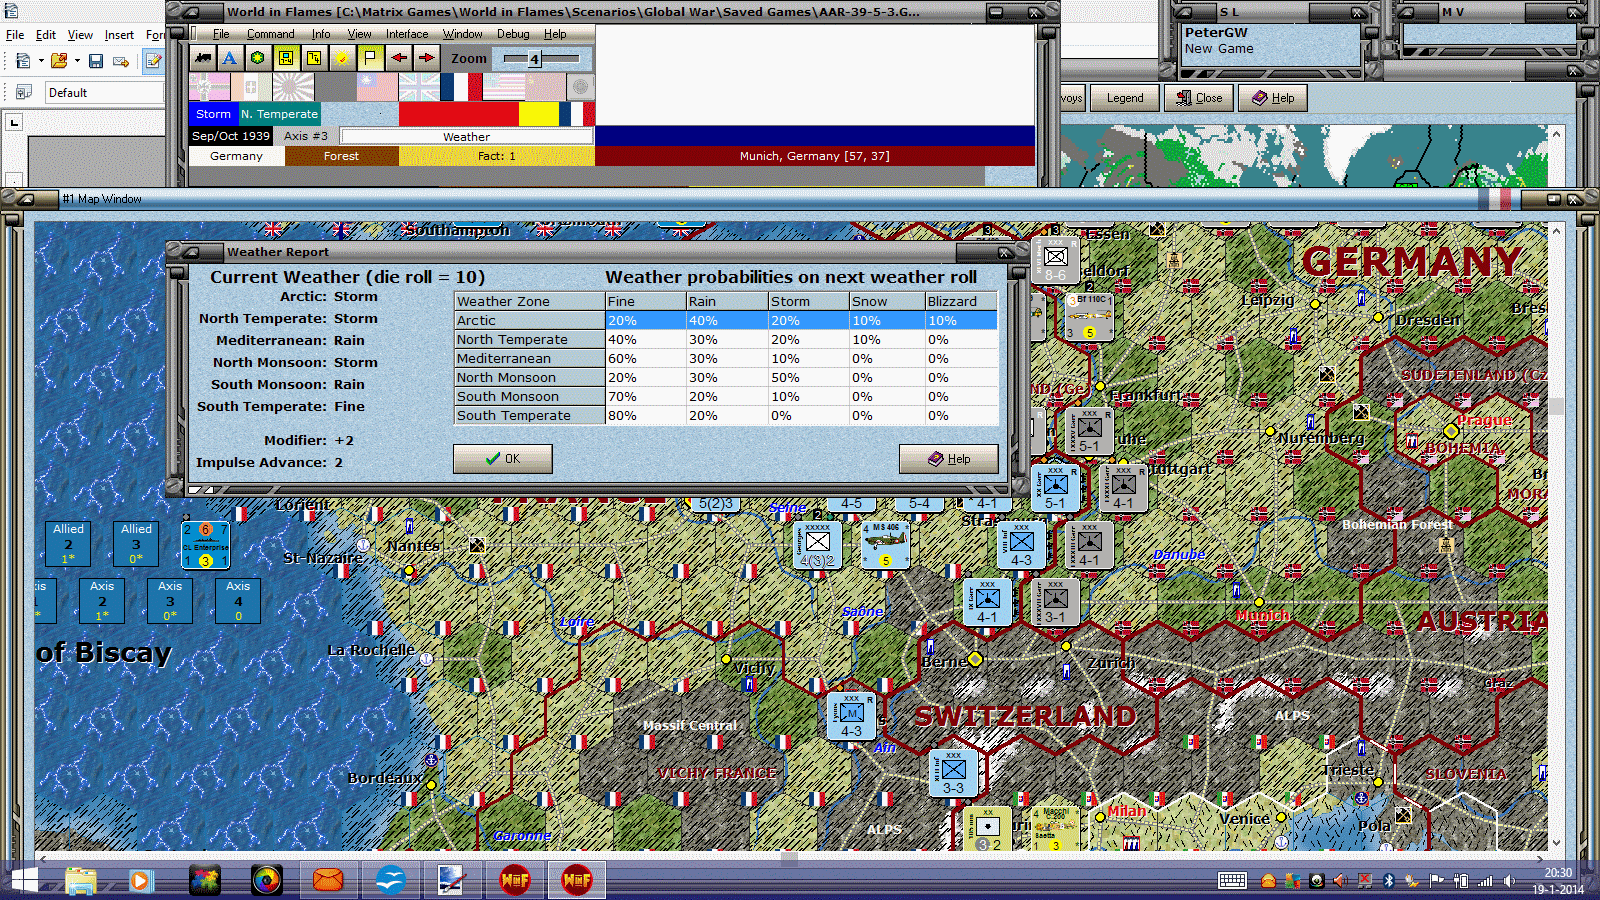Select the North Monsoon row in the weather table
The width and height of the screenshot is (1600, 900).
tap(726, 378)
